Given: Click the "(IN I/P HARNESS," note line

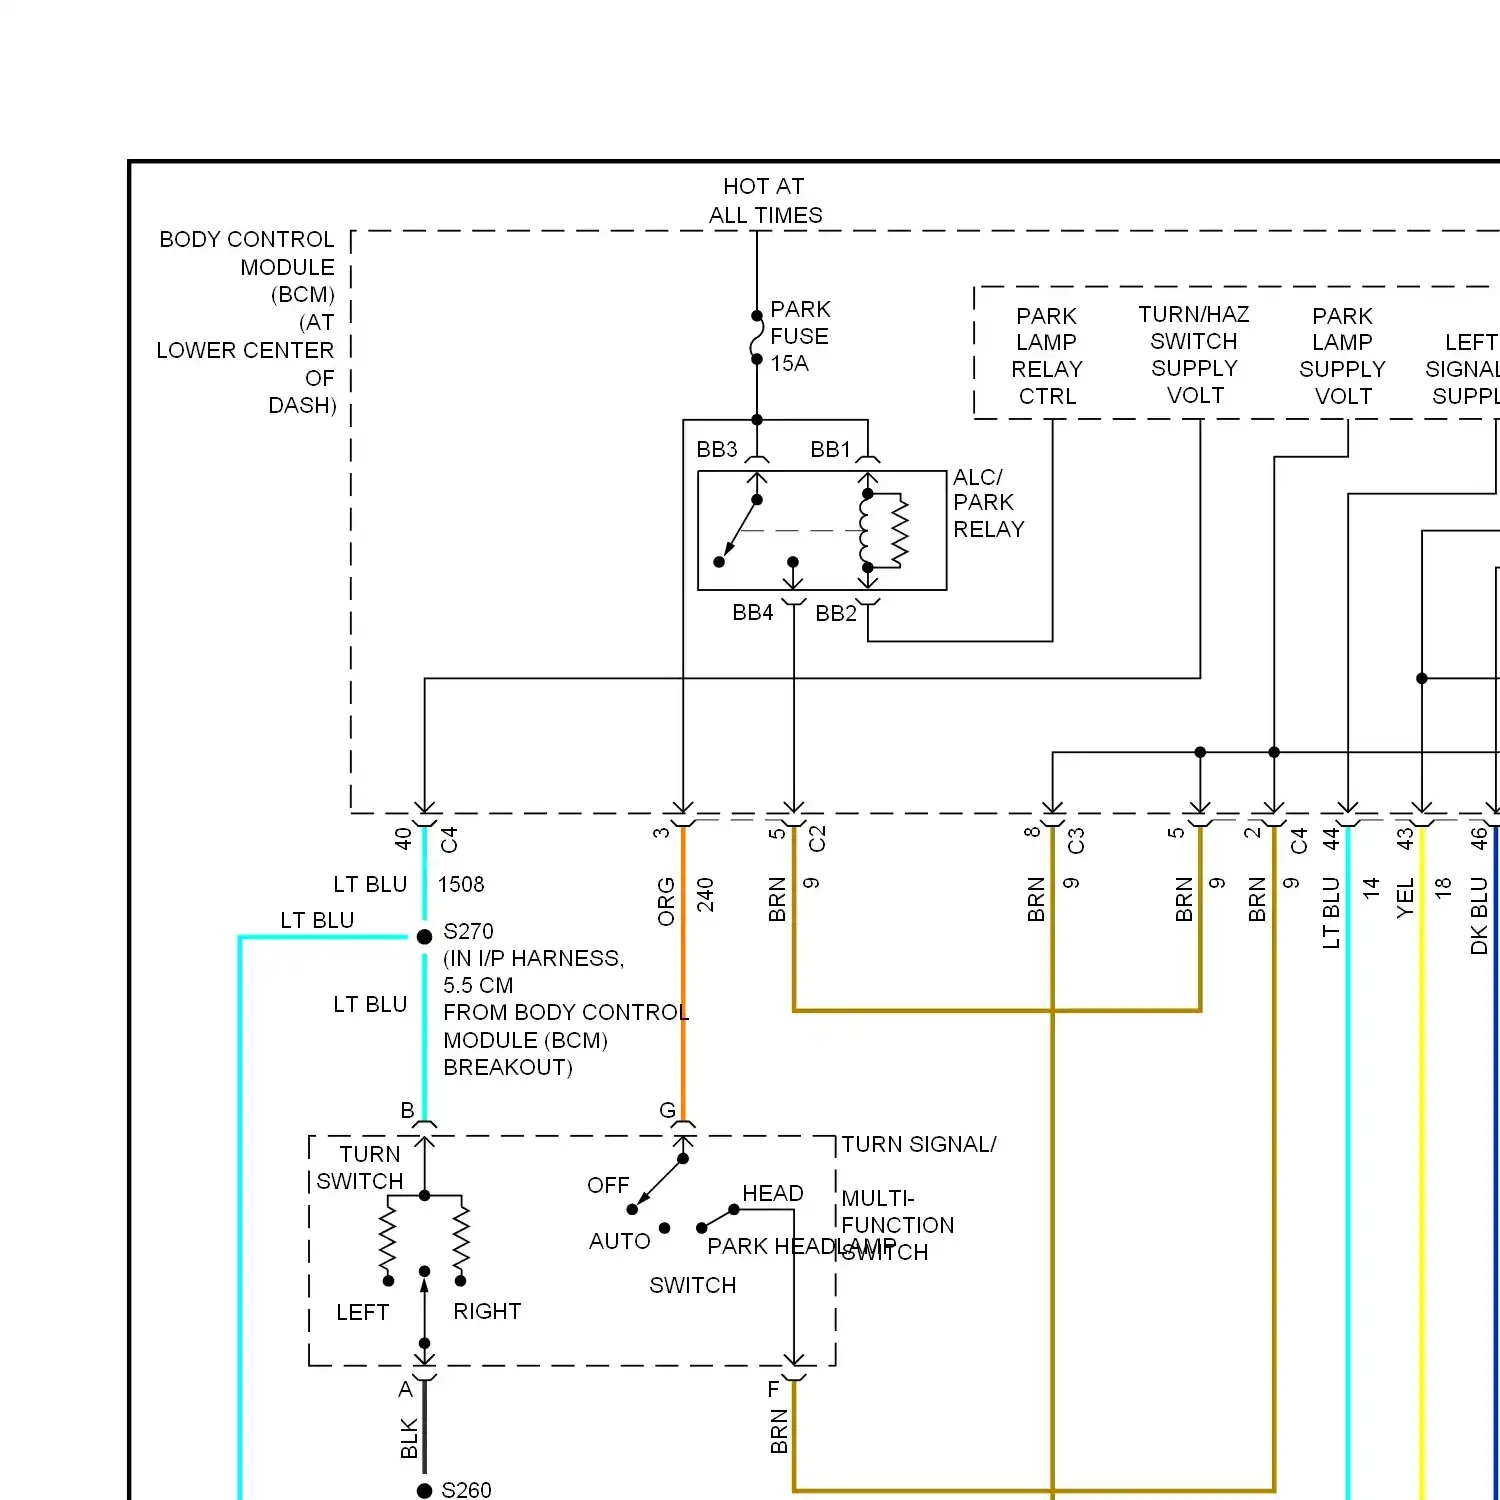Looking at the screenshot, I should pos(534,958).
